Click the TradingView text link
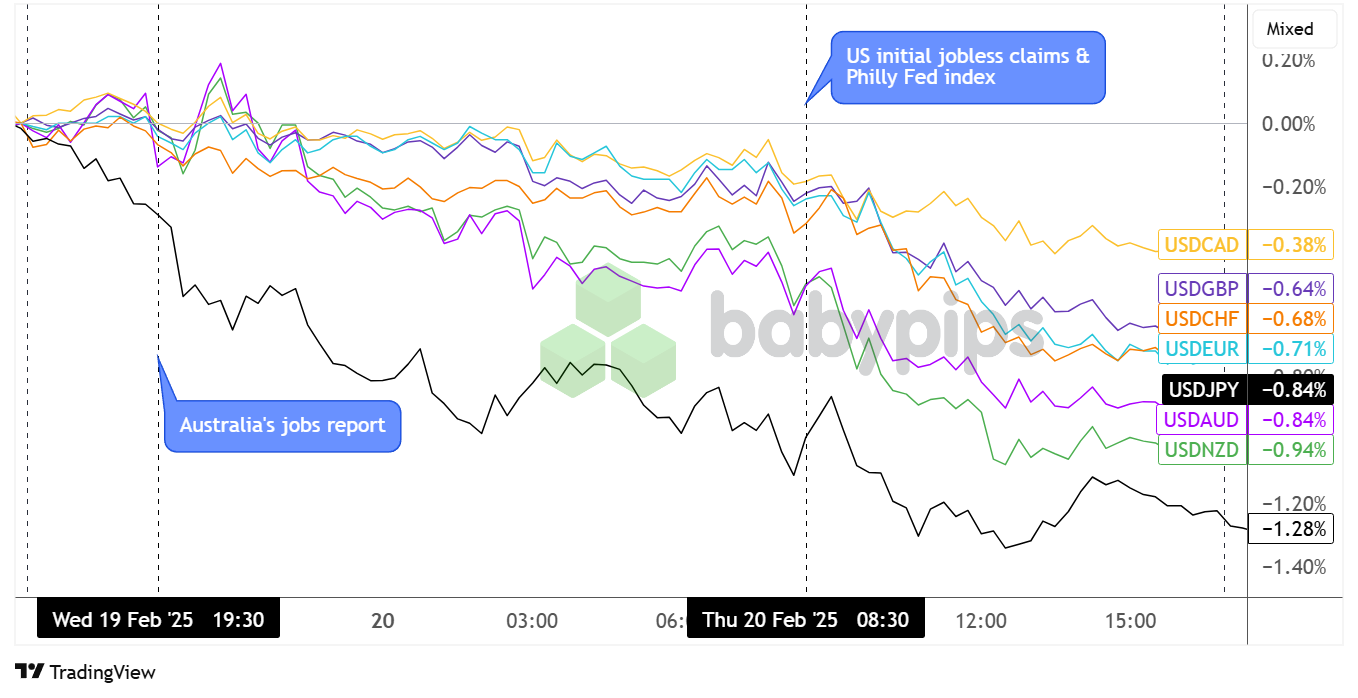 (x=102, y=673)
